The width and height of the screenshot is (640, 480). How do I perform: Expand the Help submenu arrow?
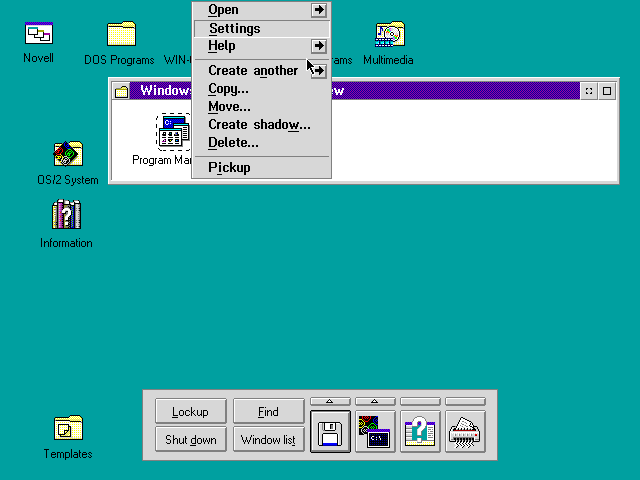(319, 46)
